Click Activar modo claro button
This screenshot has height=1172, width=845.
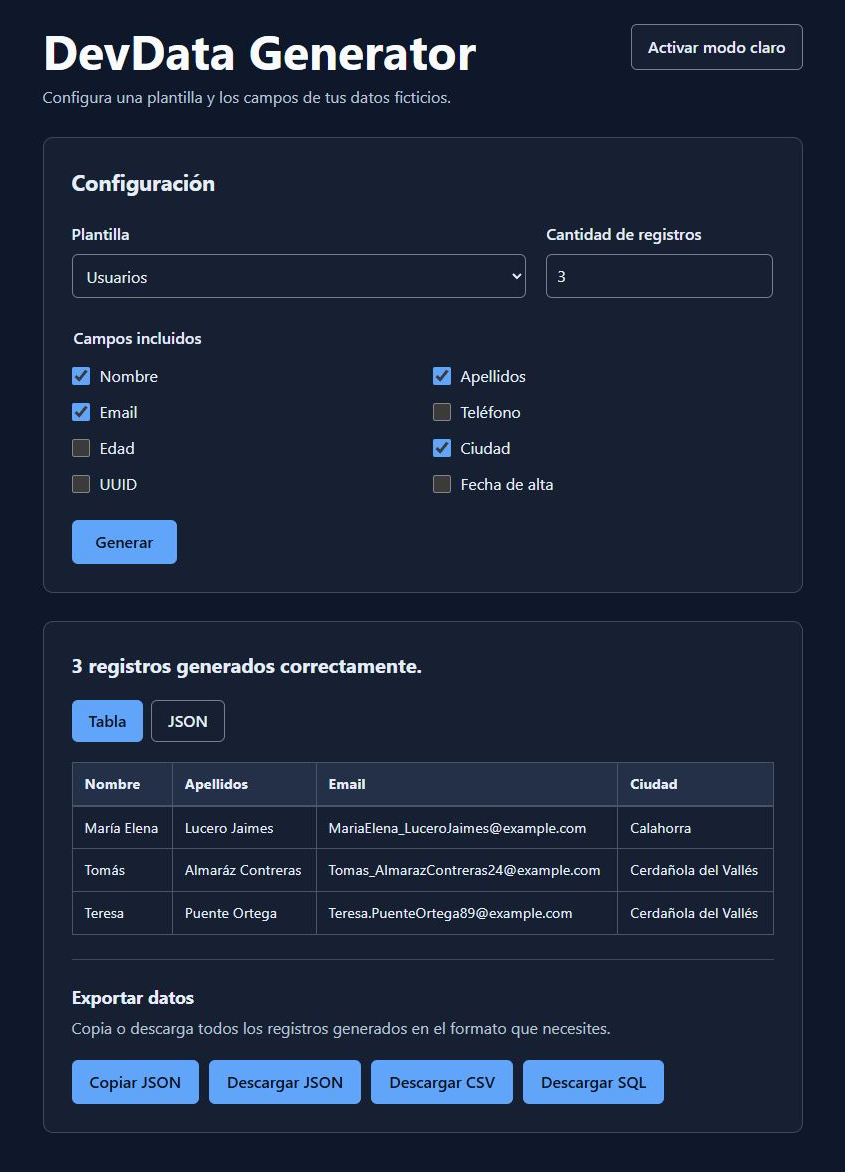click(716, 47)
